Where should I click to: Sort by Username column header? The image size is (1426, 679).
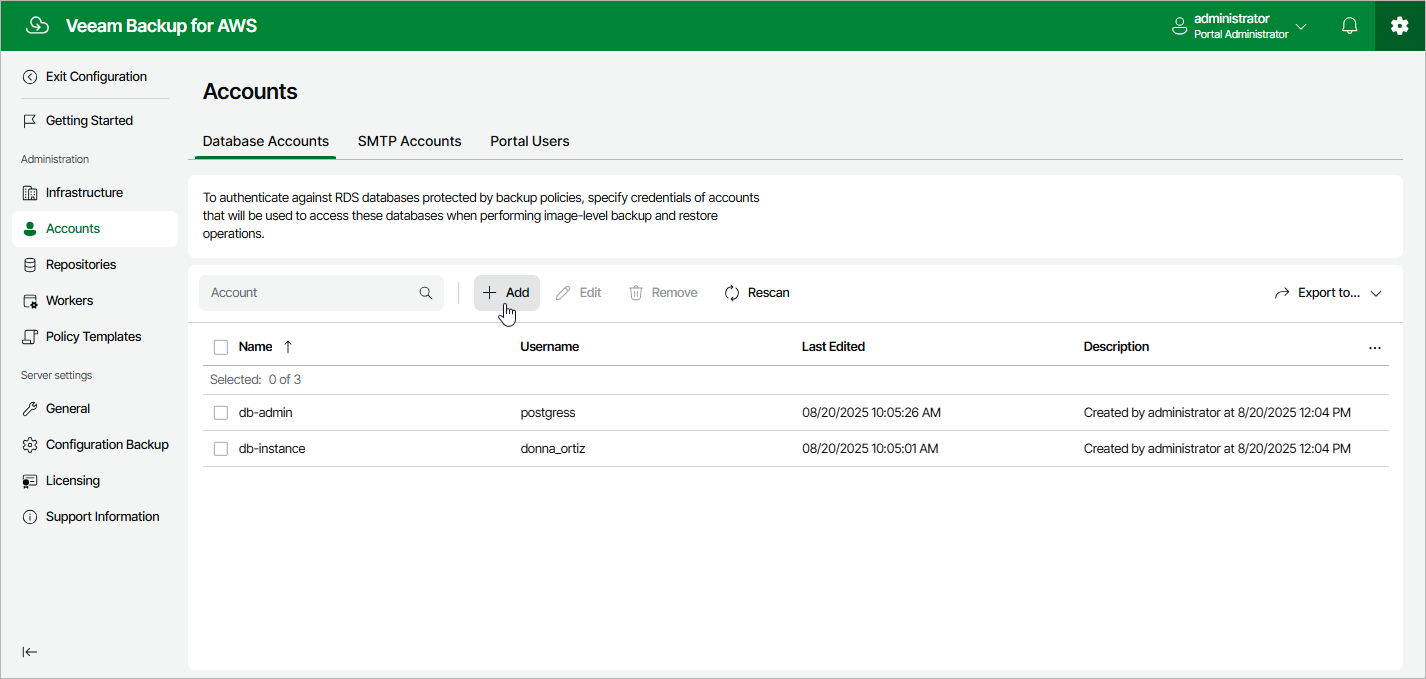550,347
